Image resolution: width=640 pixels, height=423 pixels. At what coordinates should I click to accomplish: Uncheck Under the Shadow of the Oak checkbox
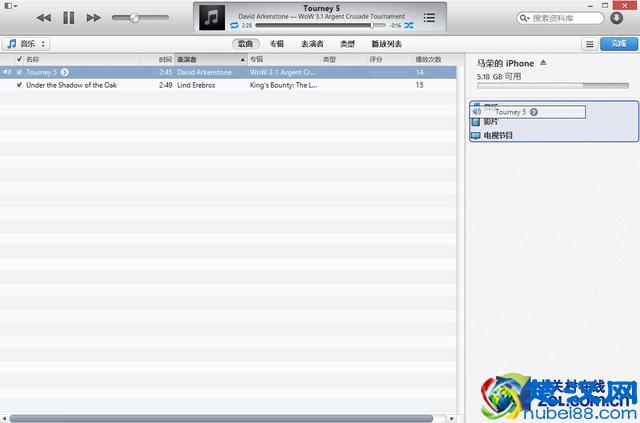pyautogui.click(x=19, y=85)
